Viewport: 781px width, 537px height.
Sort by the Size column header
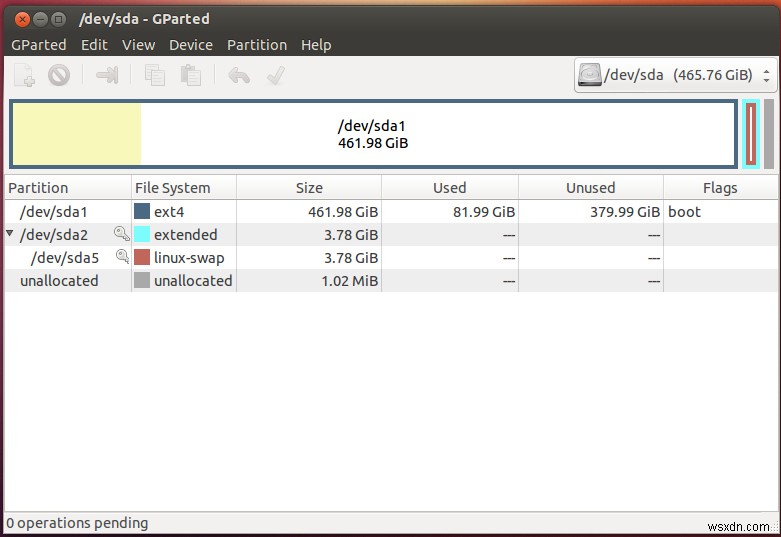coord(309,188)
